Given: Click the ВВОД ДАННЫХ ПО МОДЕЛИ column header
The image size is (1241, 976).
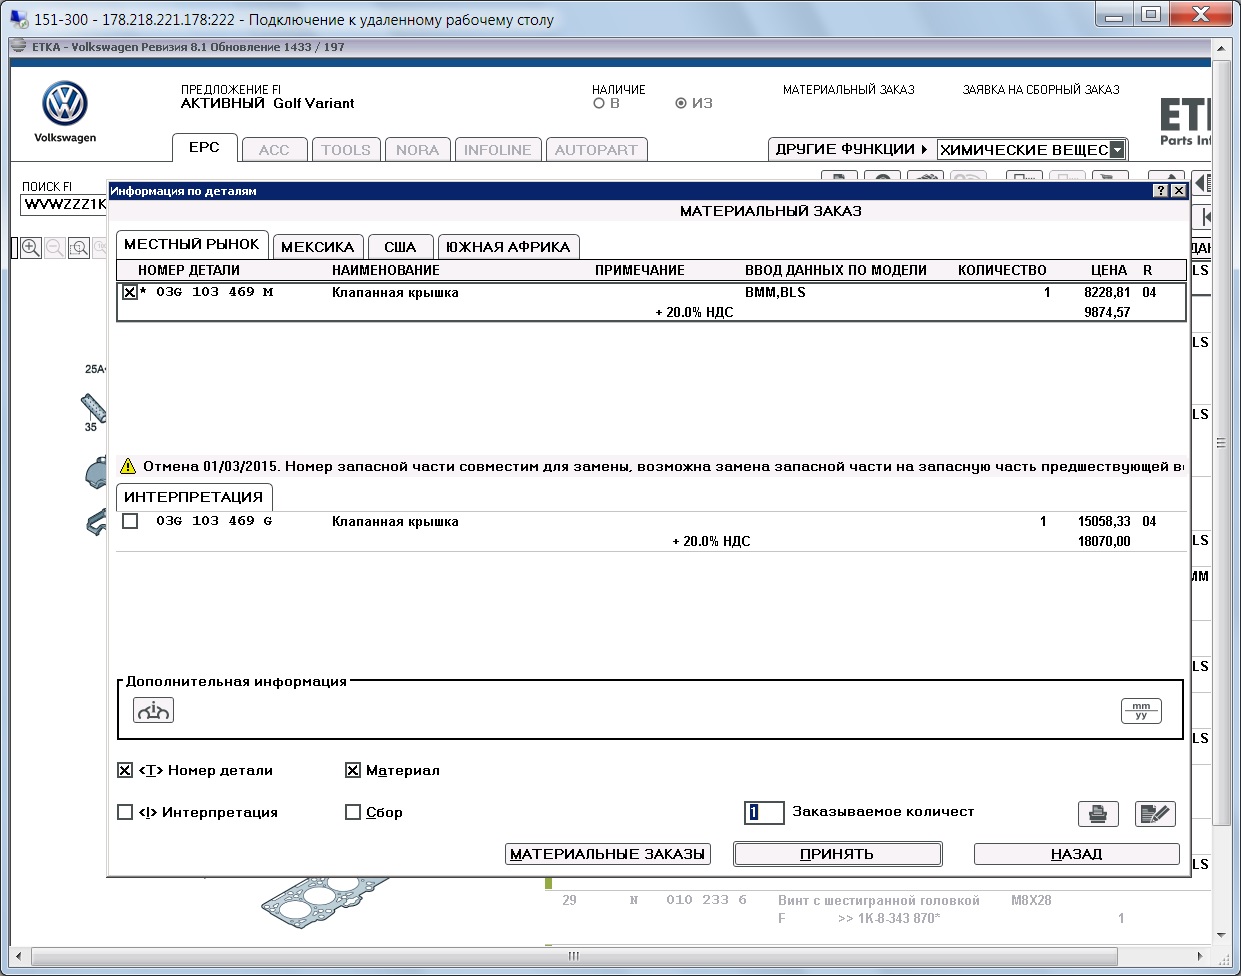Looking at the screenshot, I should click(836, 270).
